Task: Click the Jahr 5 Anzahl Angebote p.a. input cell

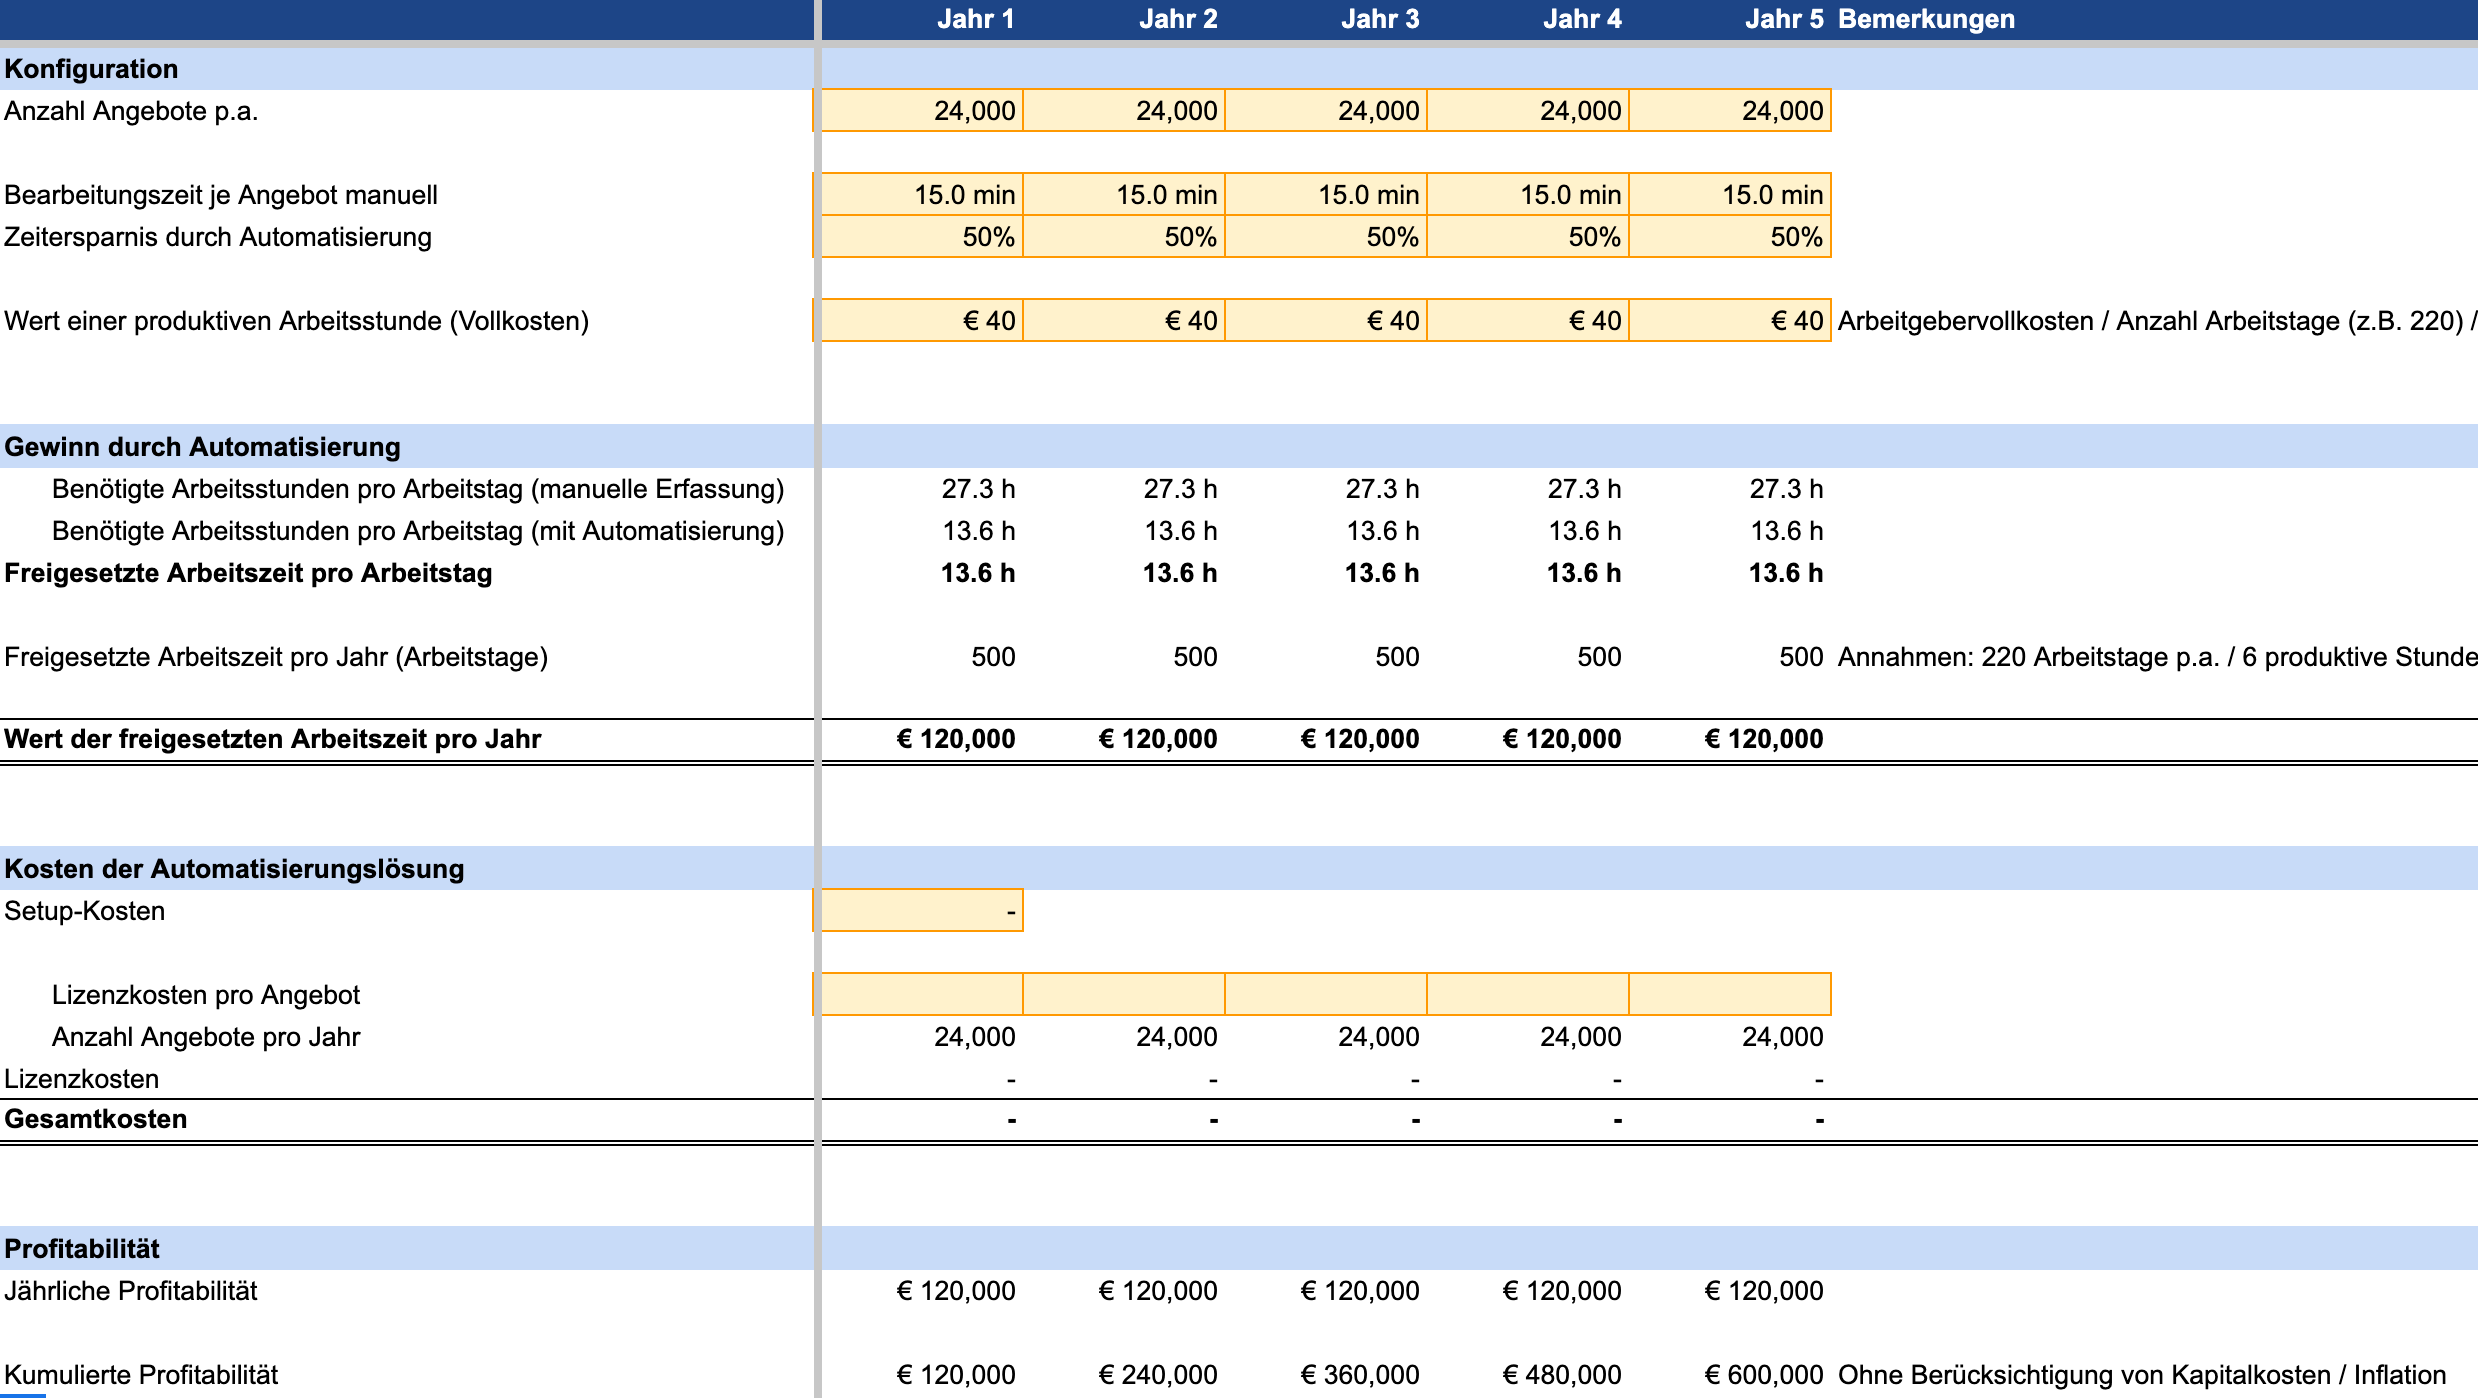Action: pos(1730,110)
